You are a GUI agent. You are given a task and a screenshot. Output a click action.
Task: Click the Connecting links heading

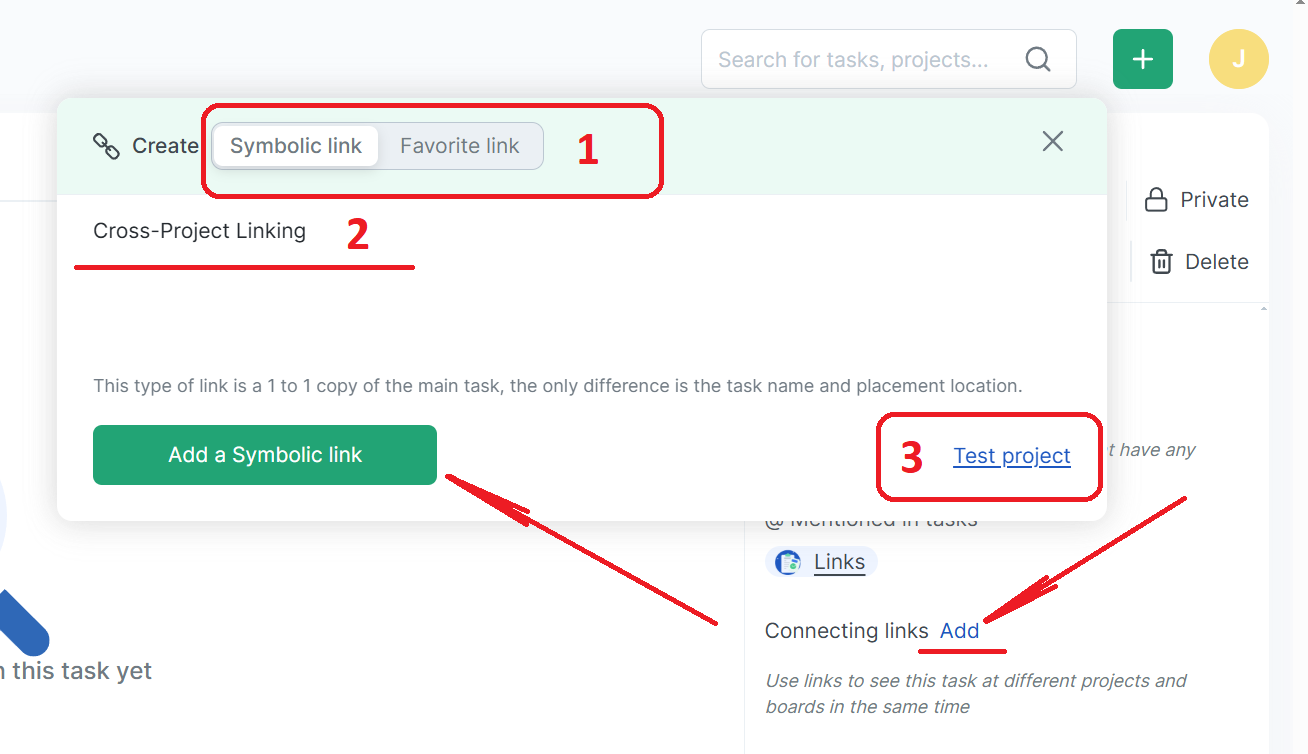pyautogui.click(x=846, y=631)
